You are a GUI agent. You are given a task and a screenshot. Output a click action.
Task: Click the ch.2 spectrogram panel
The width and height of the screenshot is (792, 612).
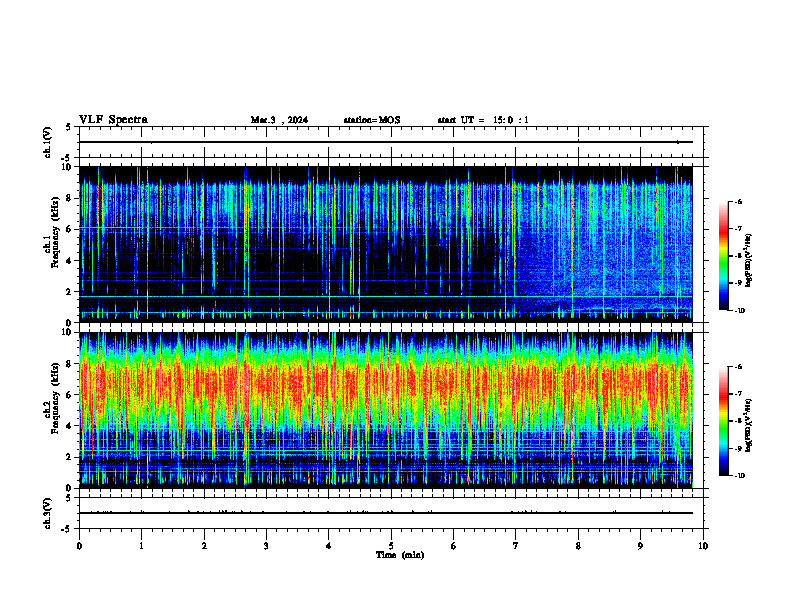386,410
